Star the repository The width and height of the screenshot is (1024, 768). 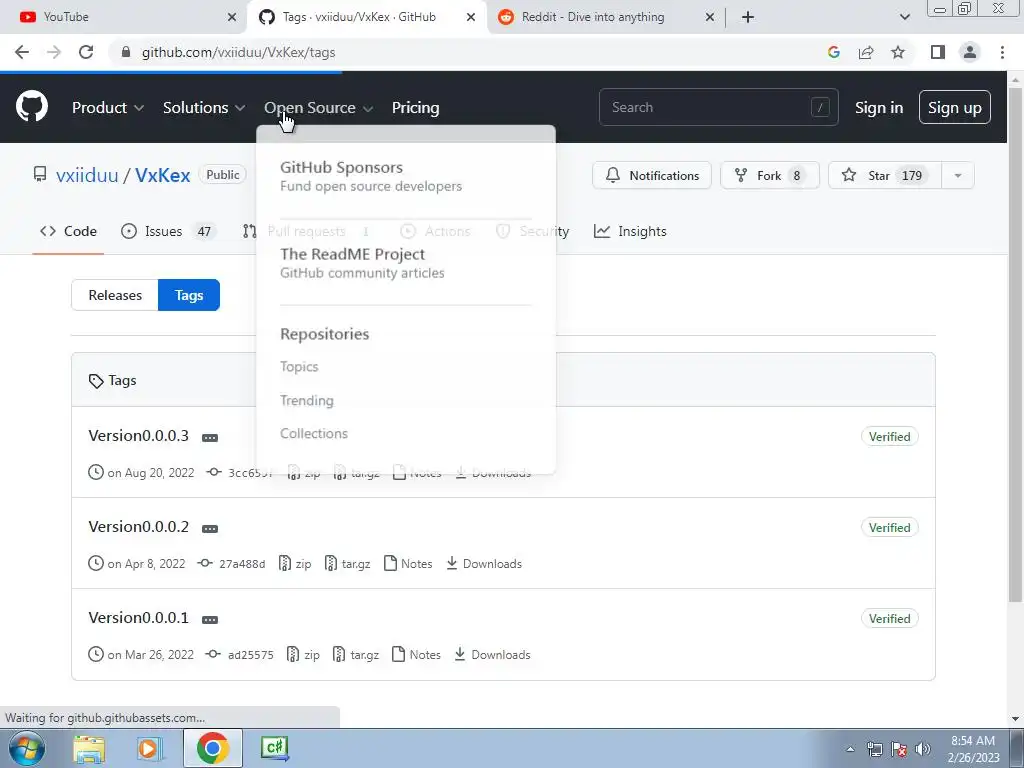coord(885,175)
